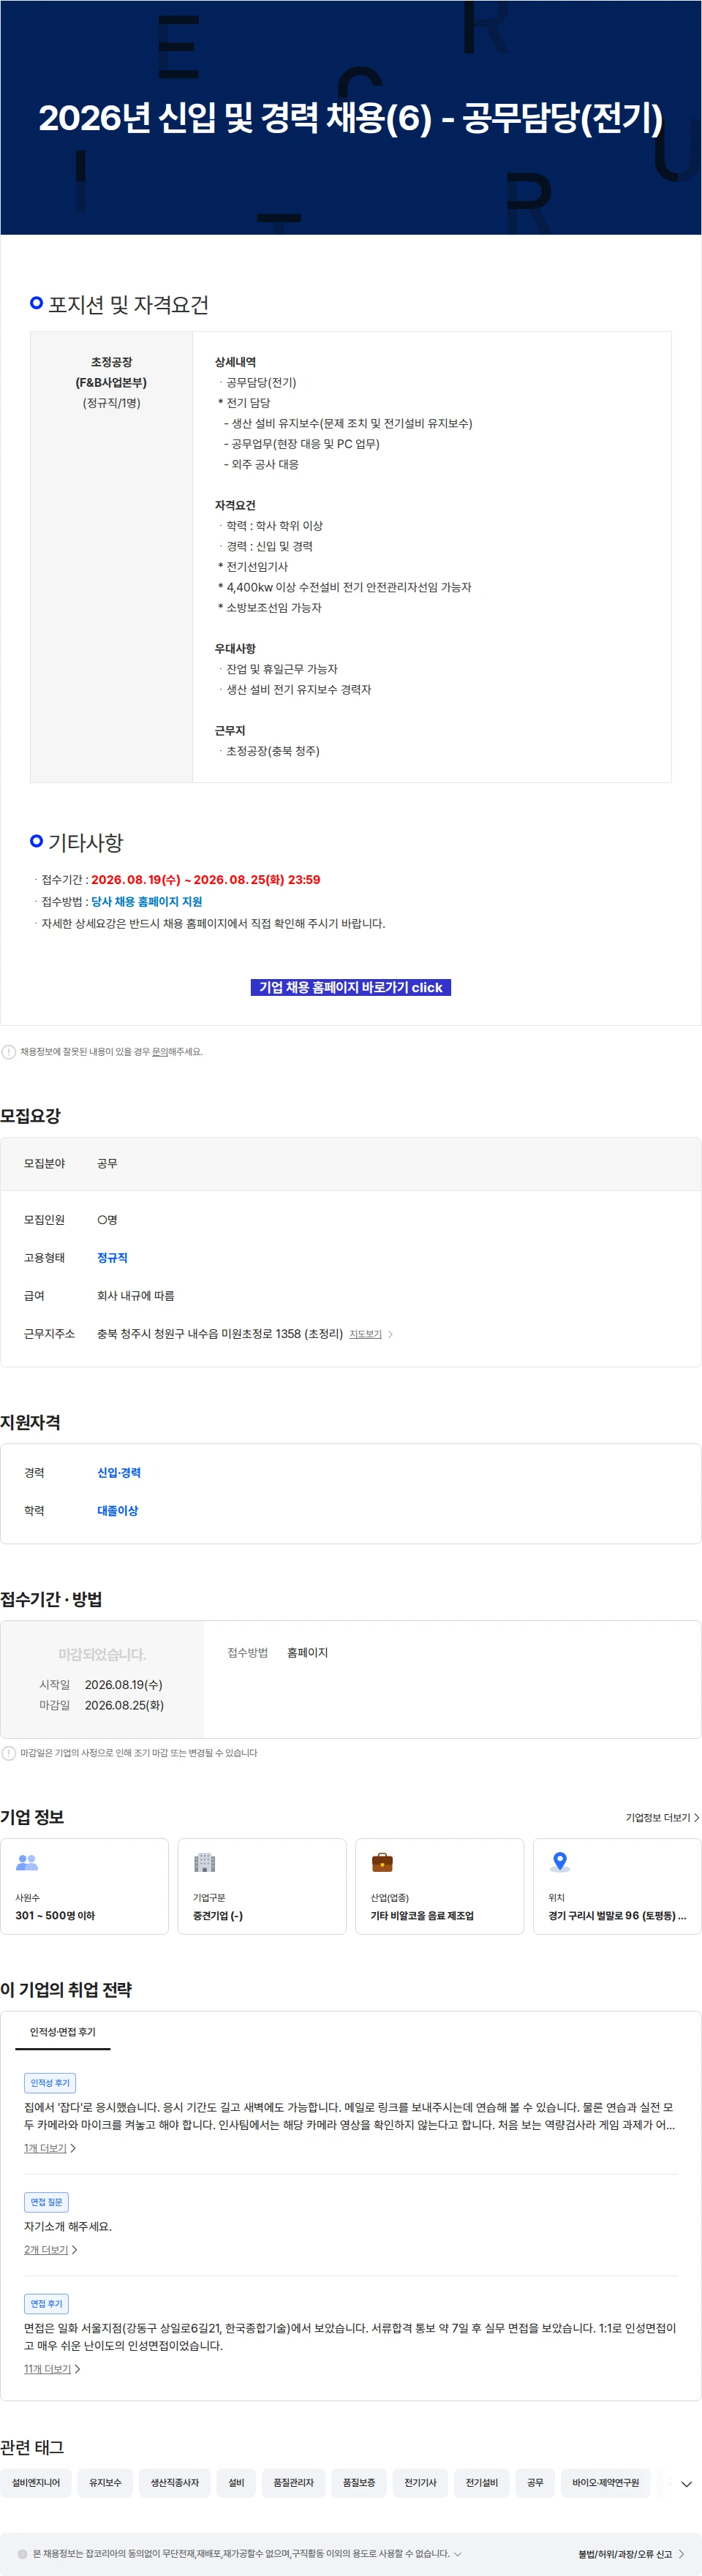
Task: Open 지도보기 map link
Action: (x=370, y=1334)
